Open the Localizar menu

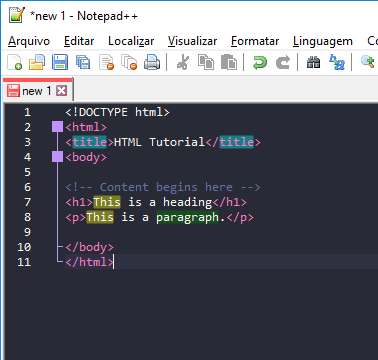tap(131, 41)
